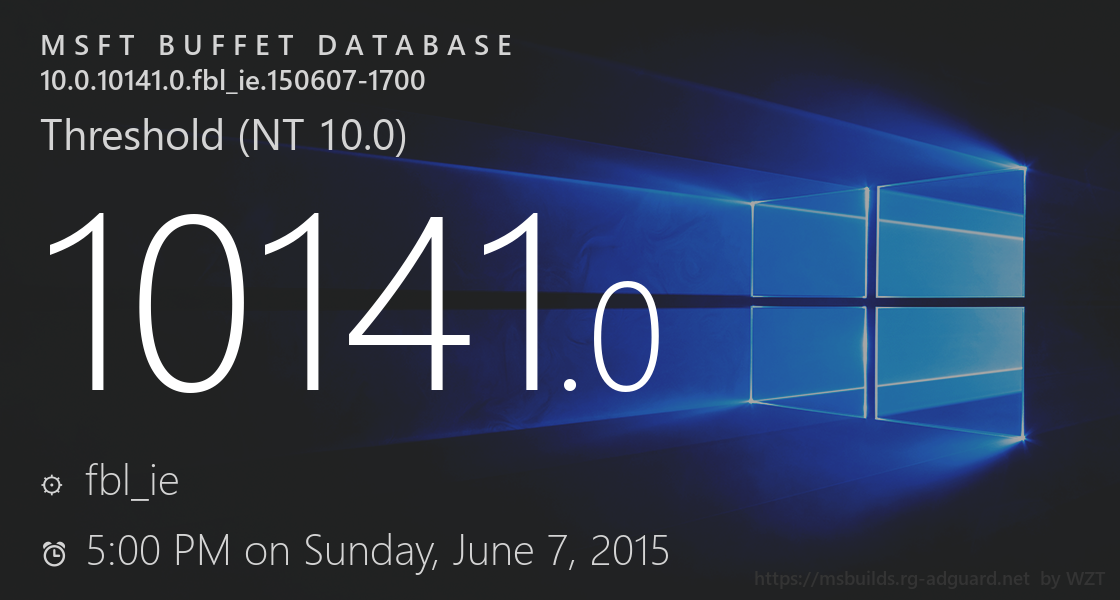Click the '5:00 PM' compile time text
This screenshot has width=1120, height=600.
(x=158, y=550)
